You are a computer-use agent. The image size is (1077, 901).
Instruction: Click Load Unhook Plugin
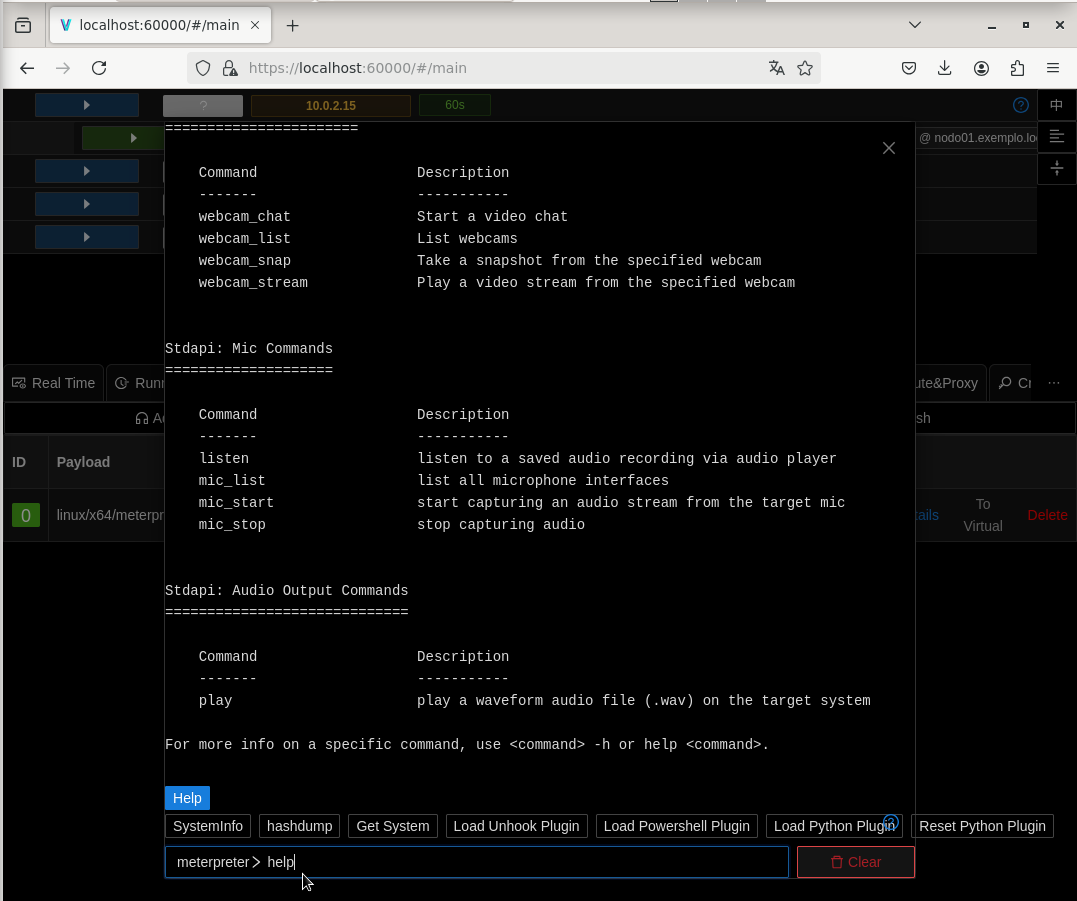[x=517, y=826]
